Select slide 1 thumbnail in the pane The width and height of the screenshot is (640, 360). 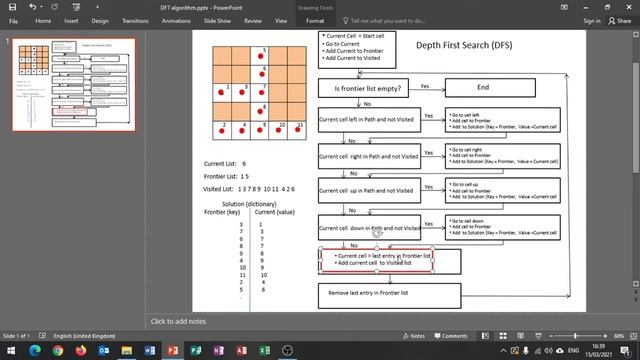click(74, 84)
